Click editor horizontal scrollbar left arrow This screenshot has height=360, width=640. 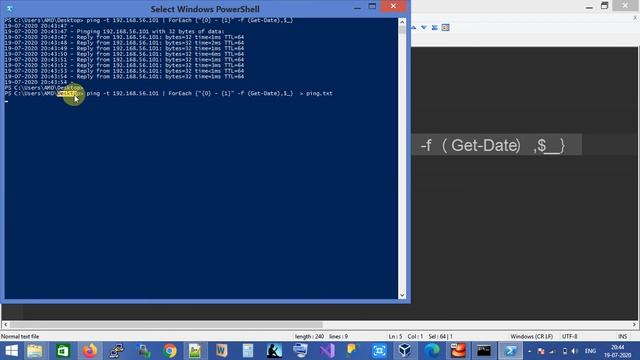click(5, 325)
